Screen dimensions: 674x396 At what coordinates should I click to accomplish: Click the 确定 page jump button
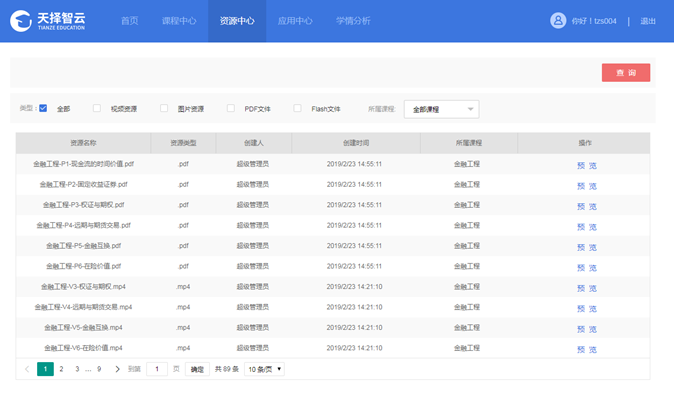197,369
